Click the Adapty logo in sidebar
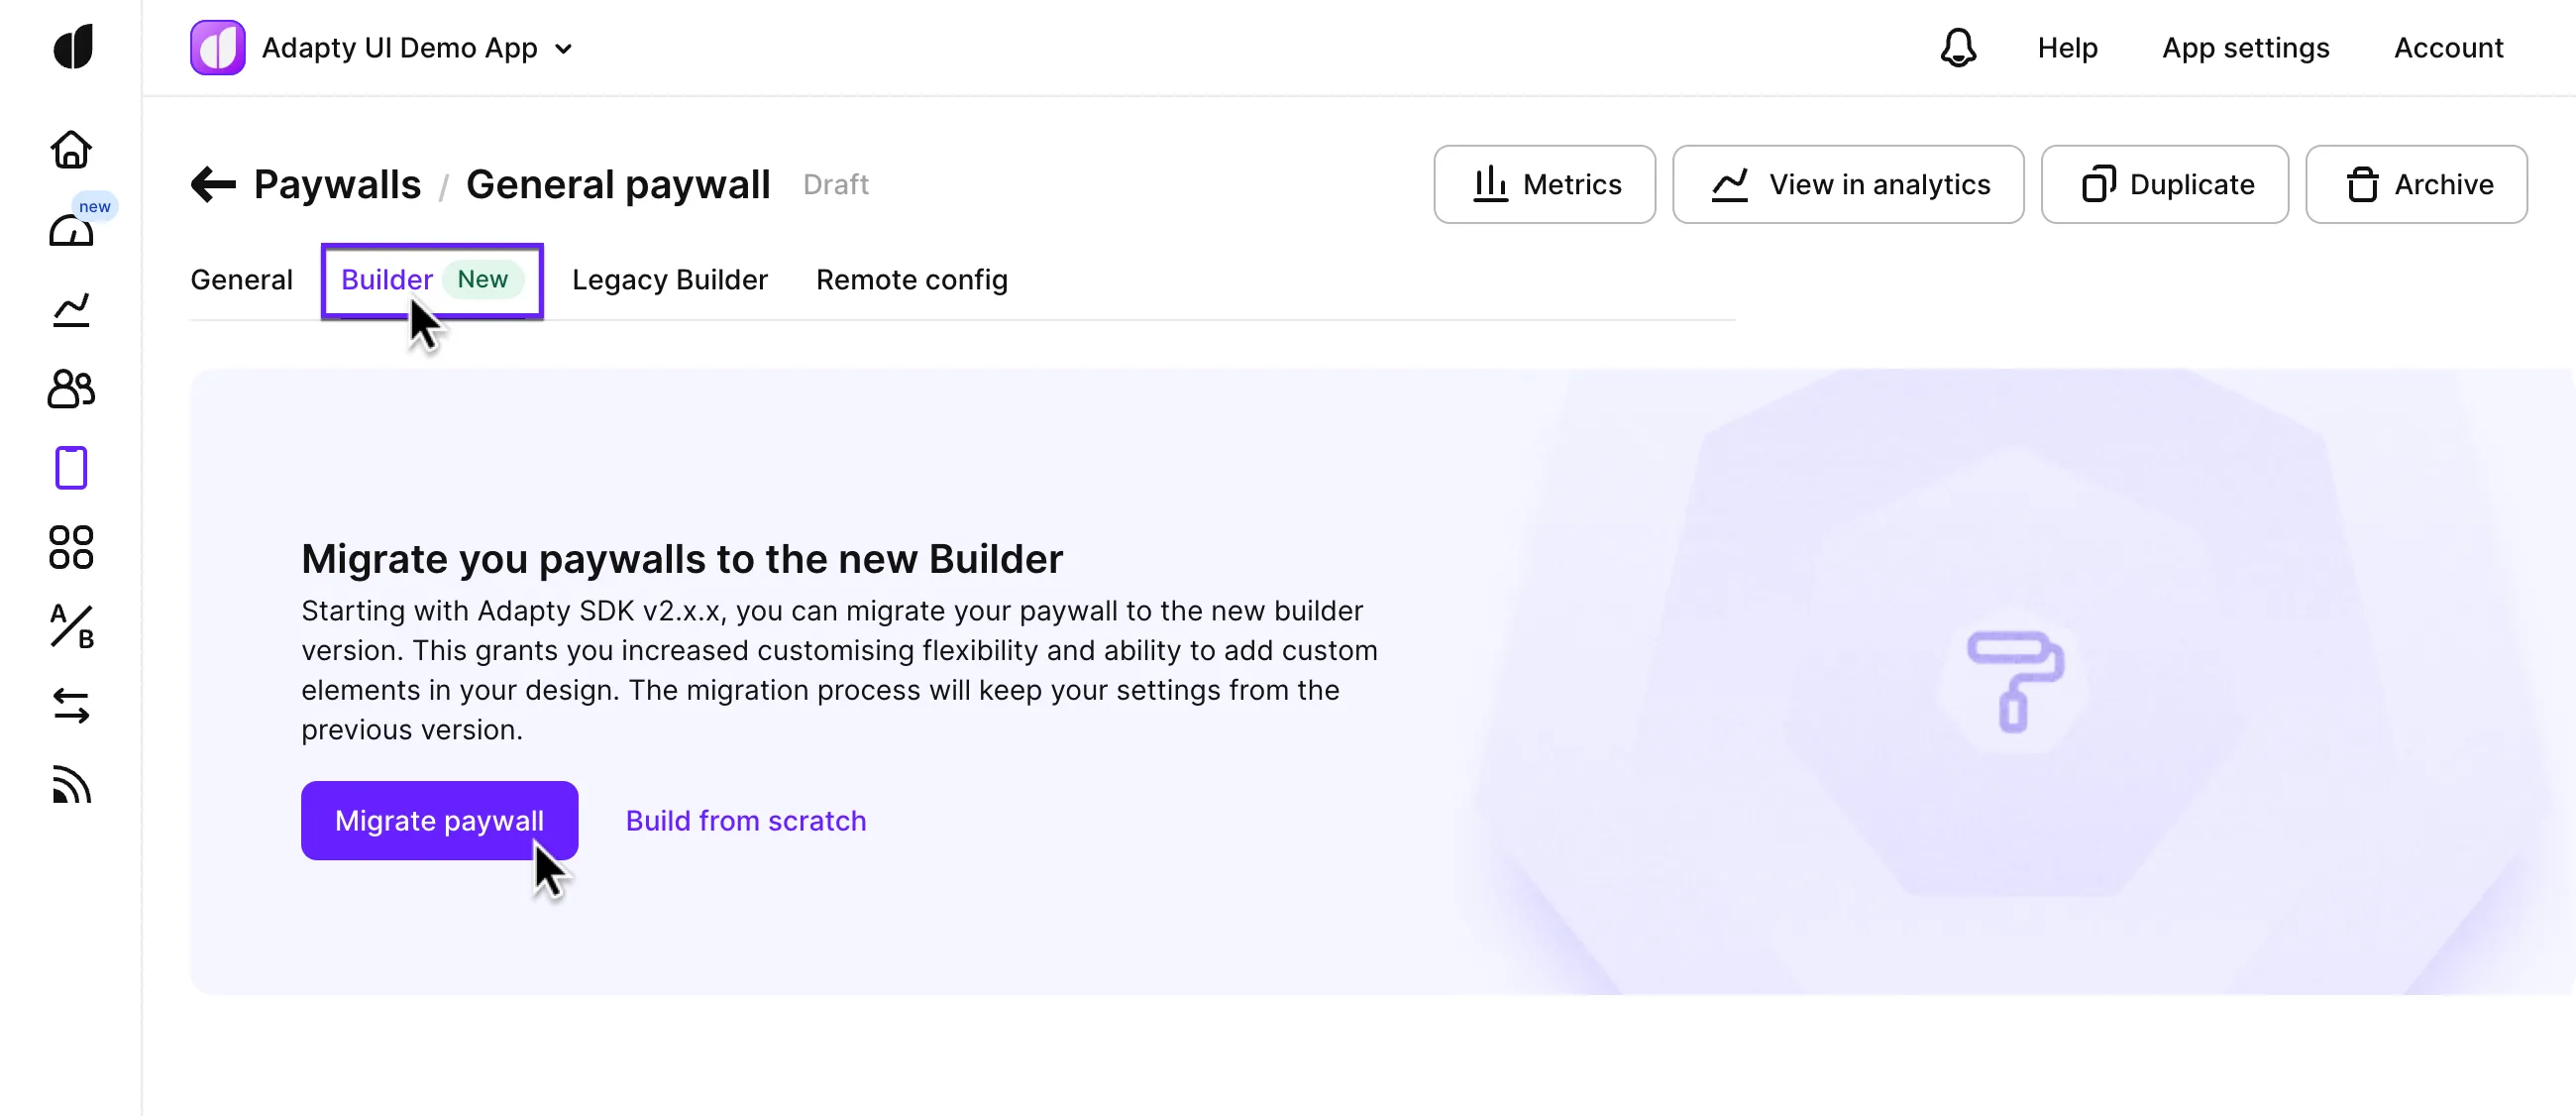 pyautogui.click(x=72, y=47)
